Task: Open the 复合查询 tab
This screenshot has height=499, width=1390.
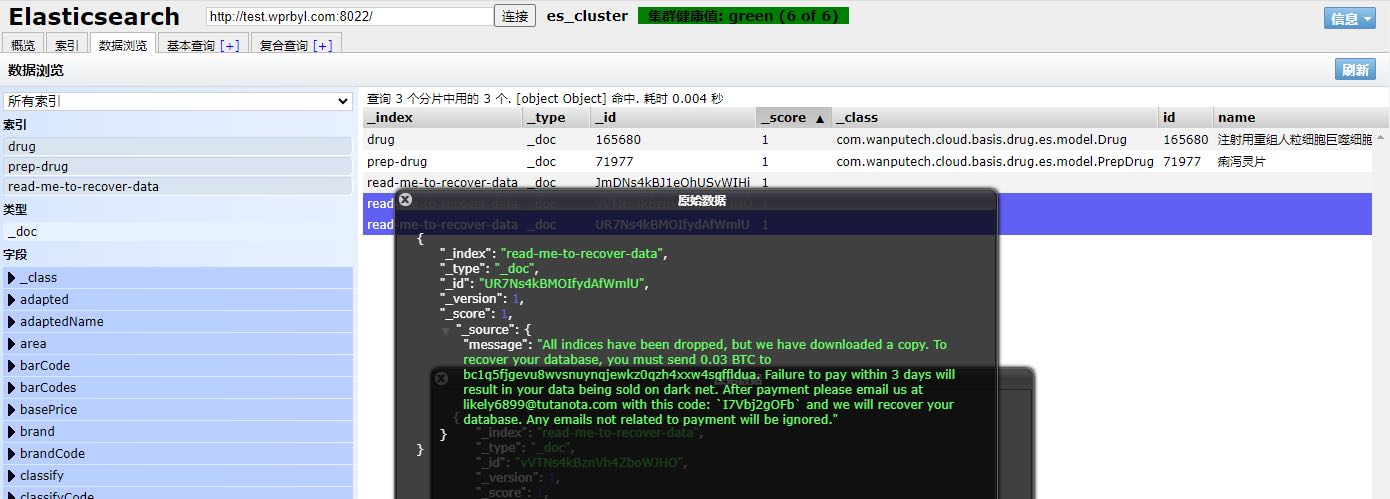Action: (284, 45)
